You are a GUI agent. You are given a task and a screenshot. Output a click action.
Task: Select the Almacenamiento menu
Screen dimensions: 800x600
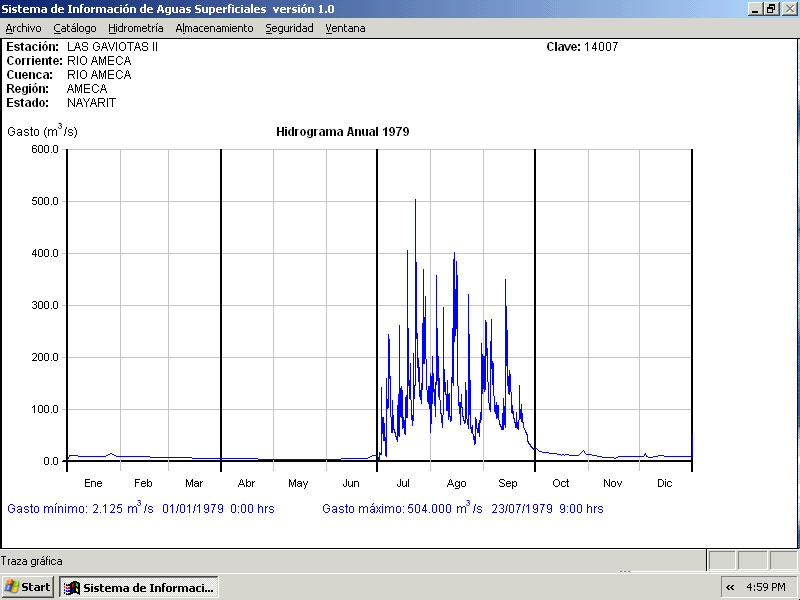(x=214, y=28)
